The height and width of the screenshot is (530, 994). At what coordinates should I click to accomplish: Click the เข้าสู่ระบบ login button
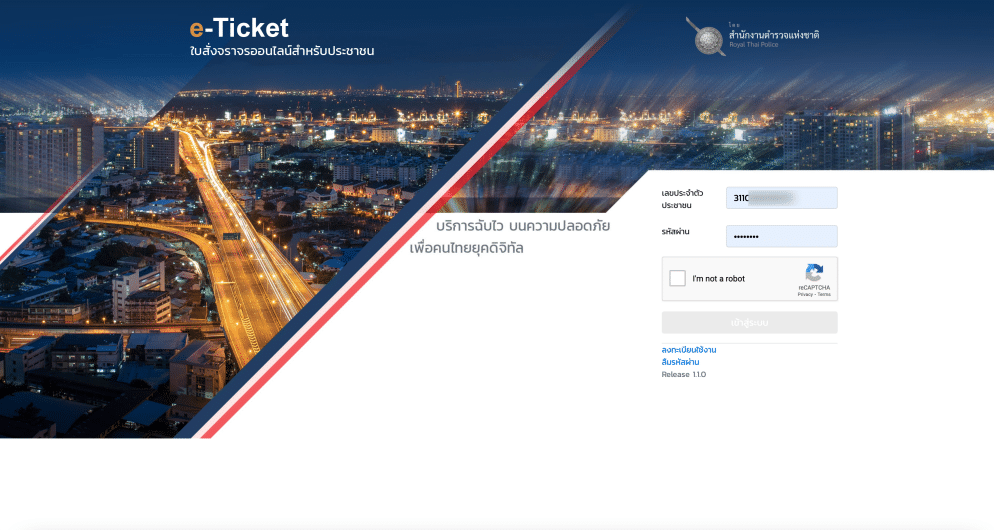[x=749, y=323]
